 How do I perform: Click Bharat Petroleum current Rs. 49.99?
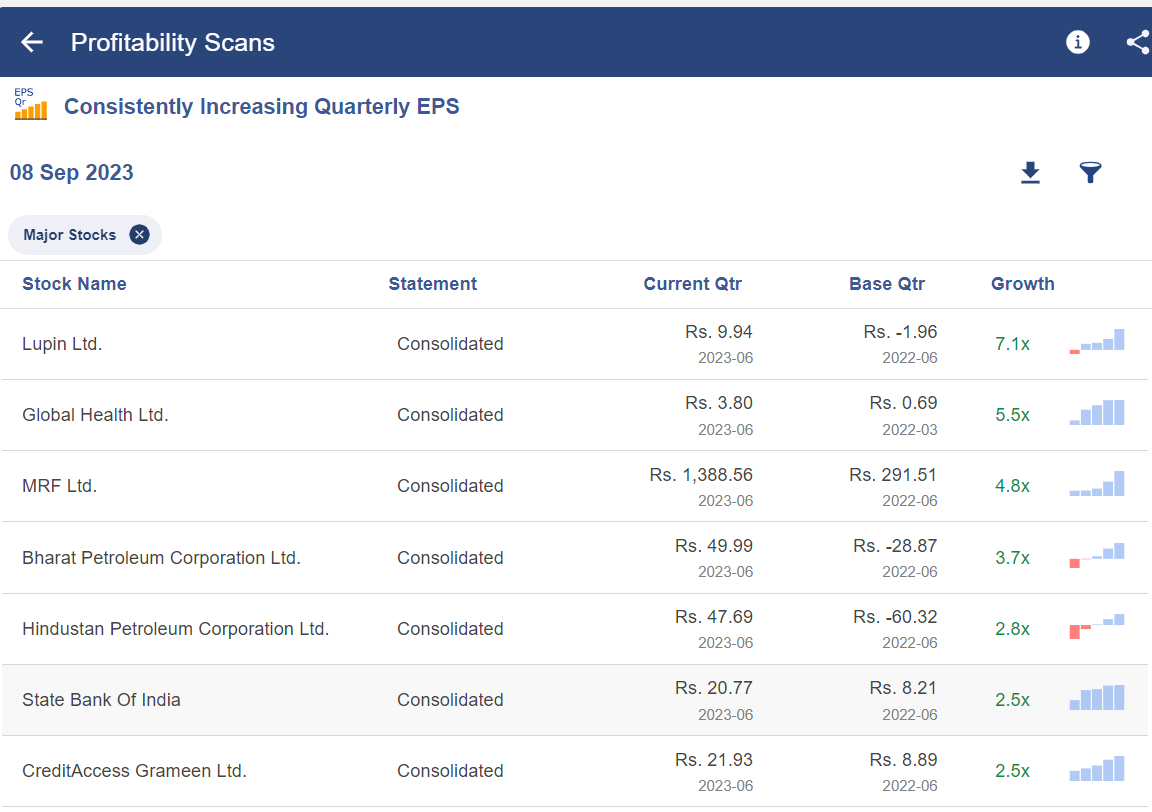point(713,547)
